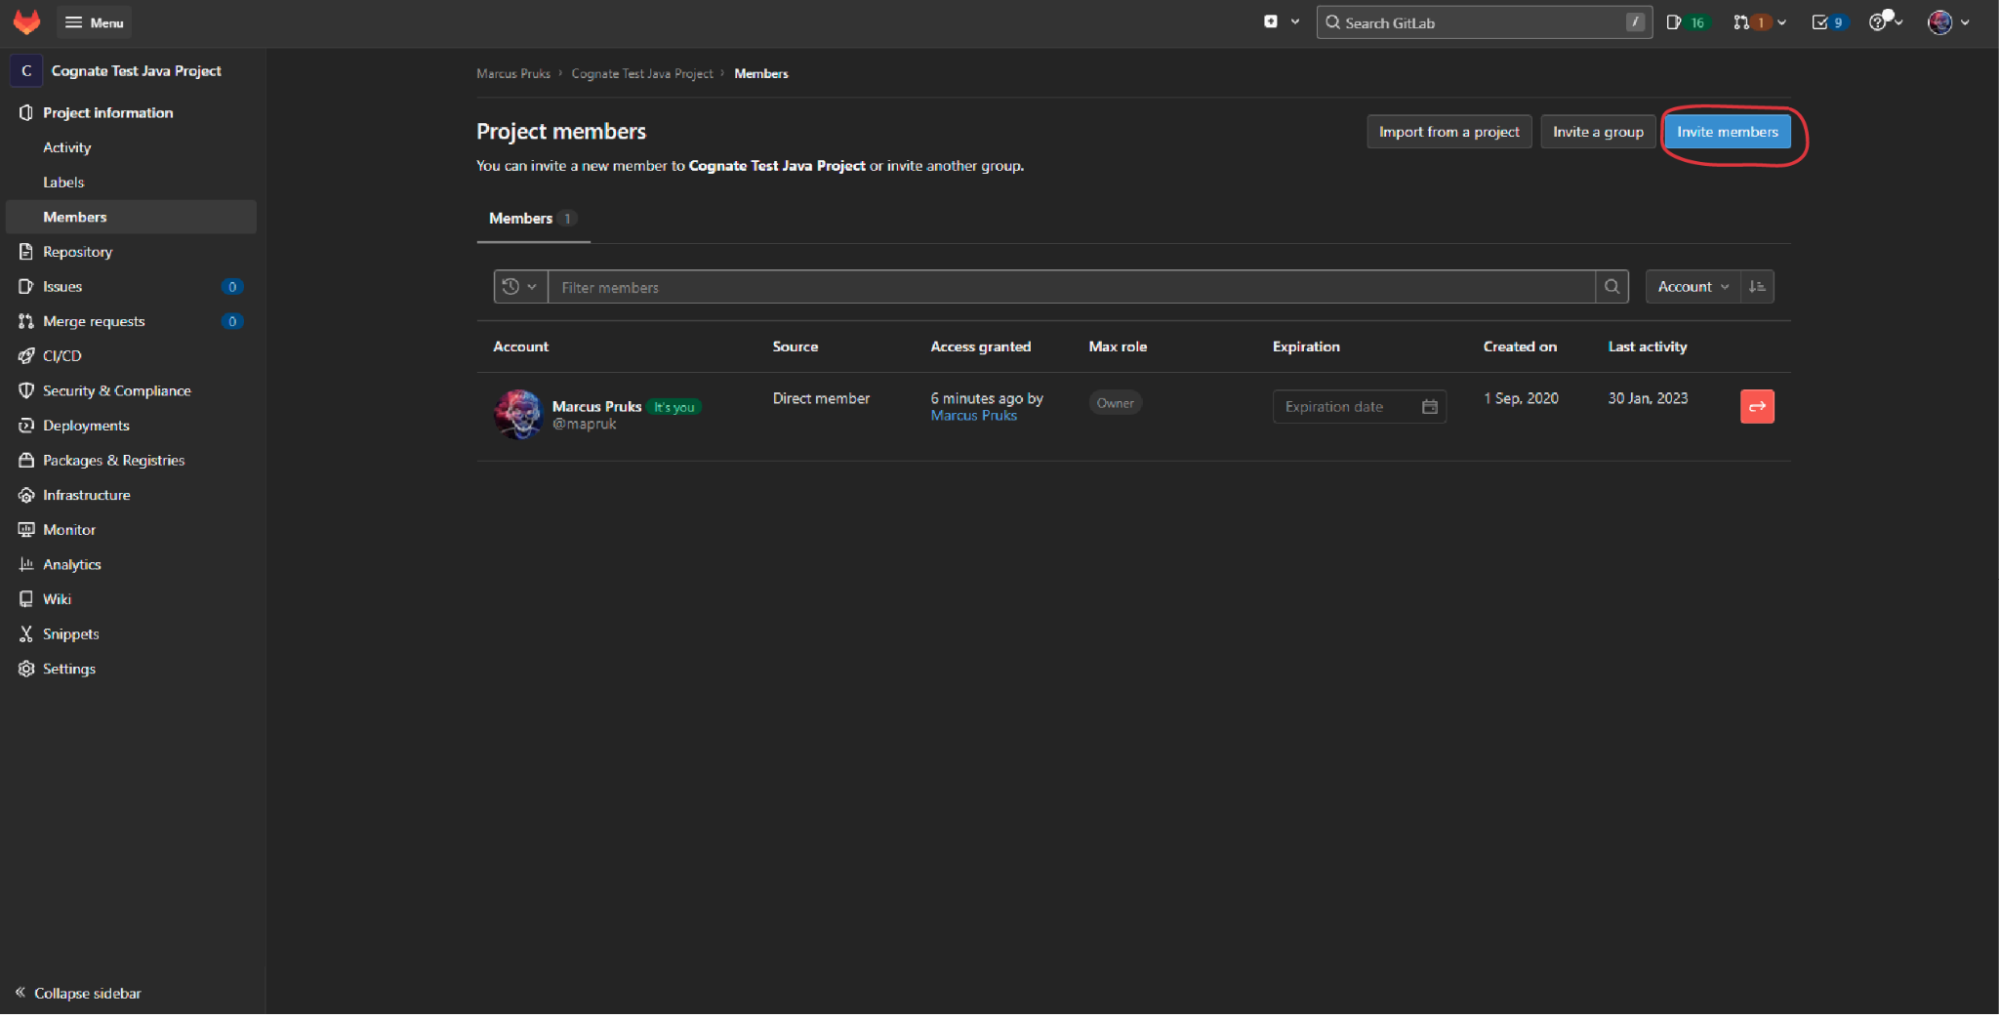Click the @mapruk username text

pos(585,424)
